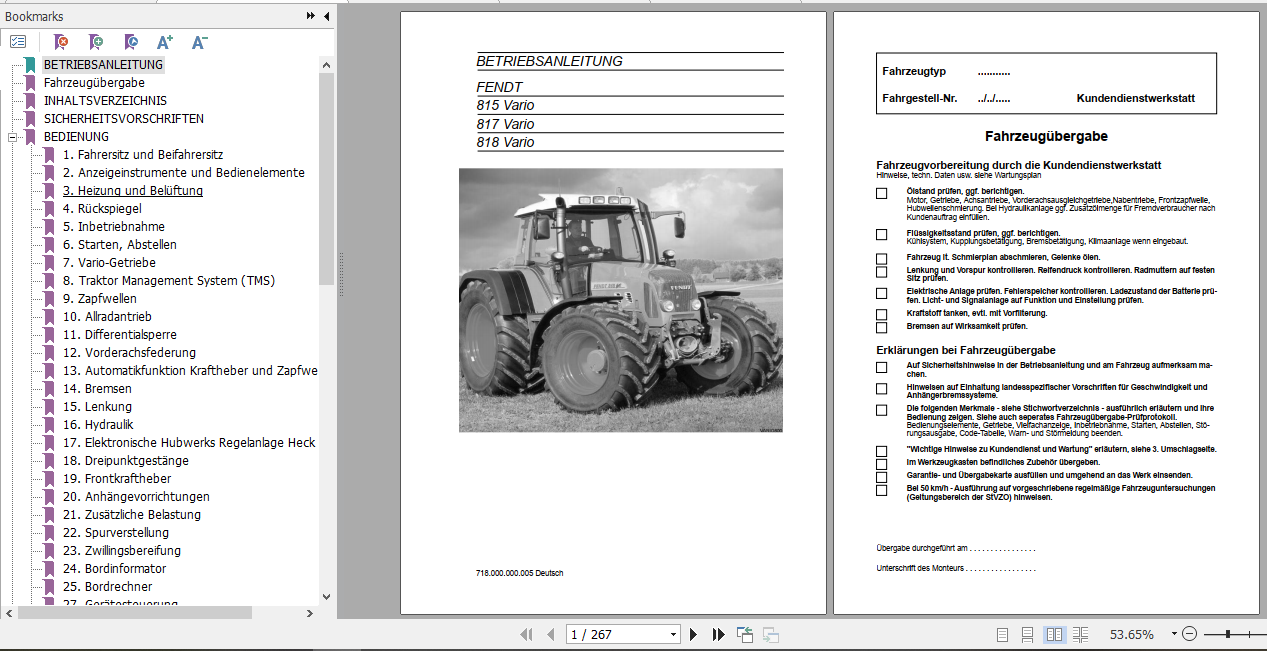Click the bookmarks list scroll-up arrow

click(326, 65)
